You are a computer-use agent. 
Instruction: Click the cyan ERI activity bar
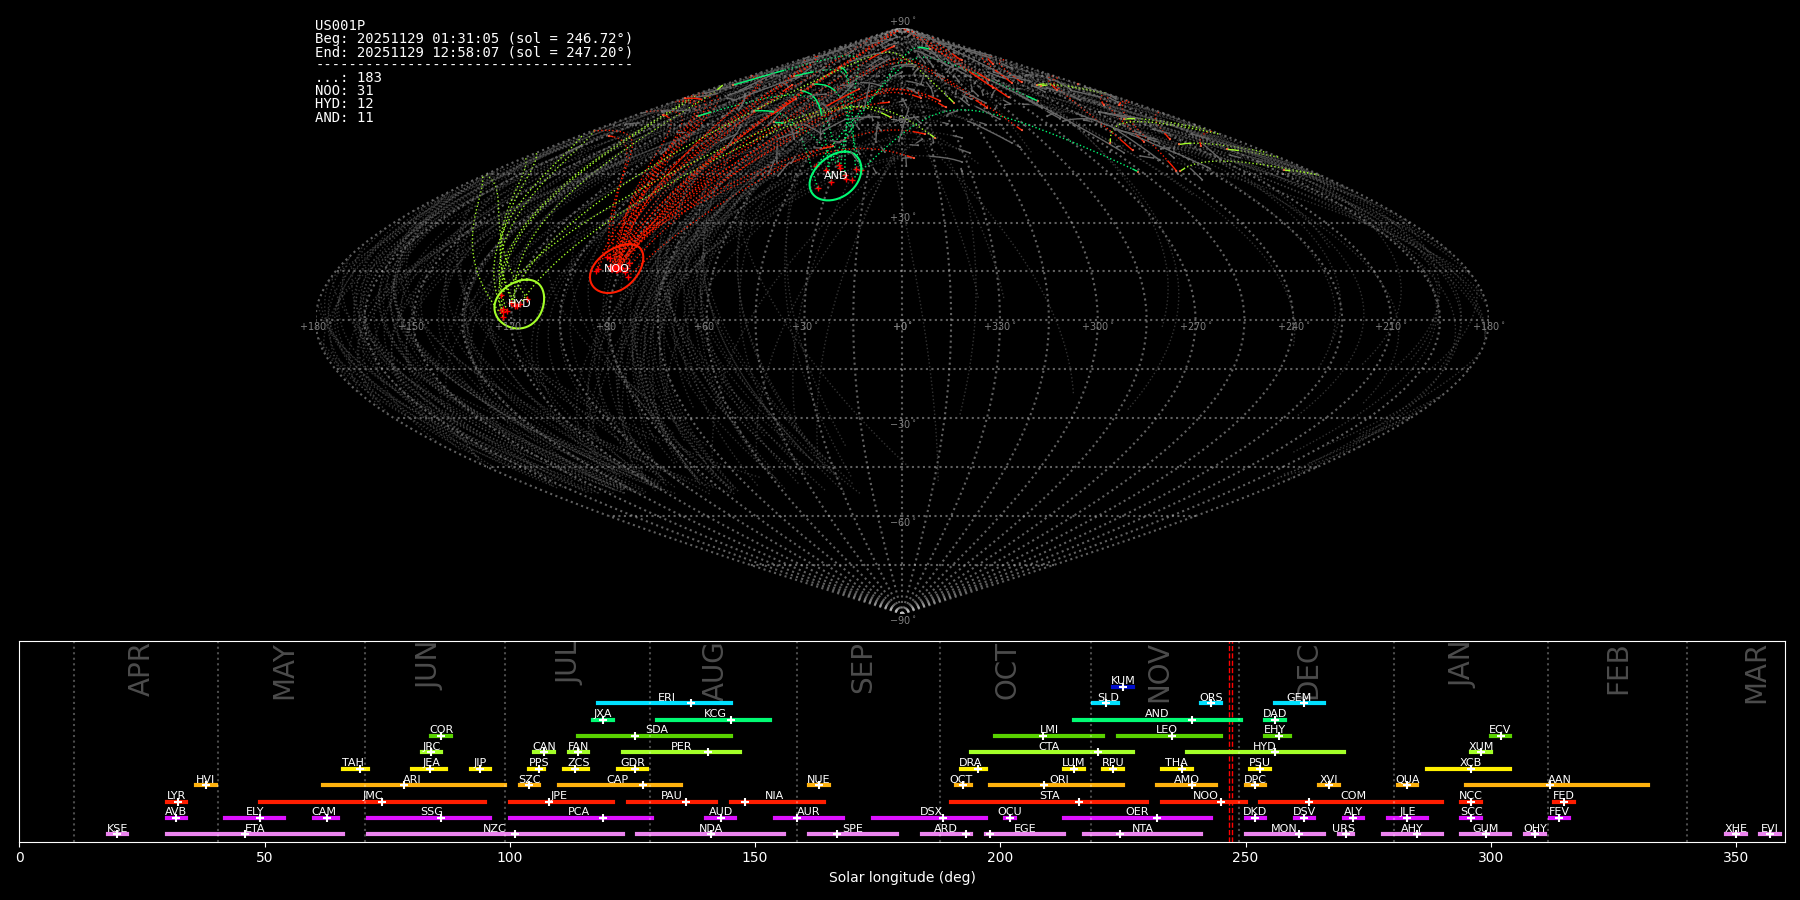[x=664, y=703]
